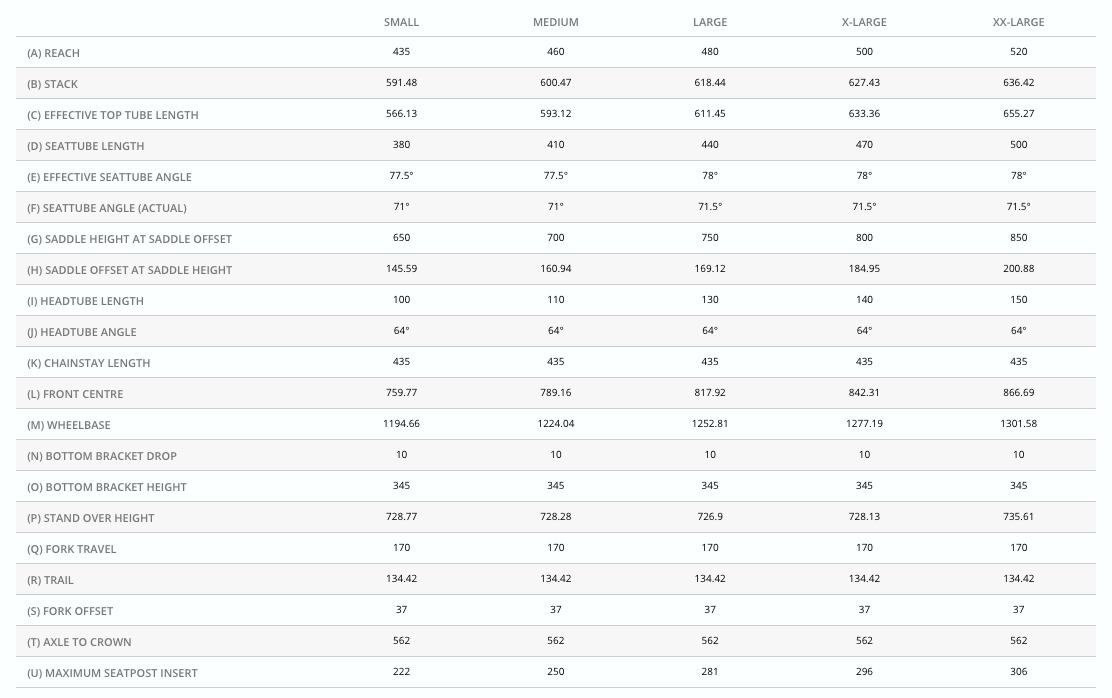Screen dimensions: 1112x698
Task: Click the XX-Large stand over height 735.61
Action: [x=1018, y=517]
